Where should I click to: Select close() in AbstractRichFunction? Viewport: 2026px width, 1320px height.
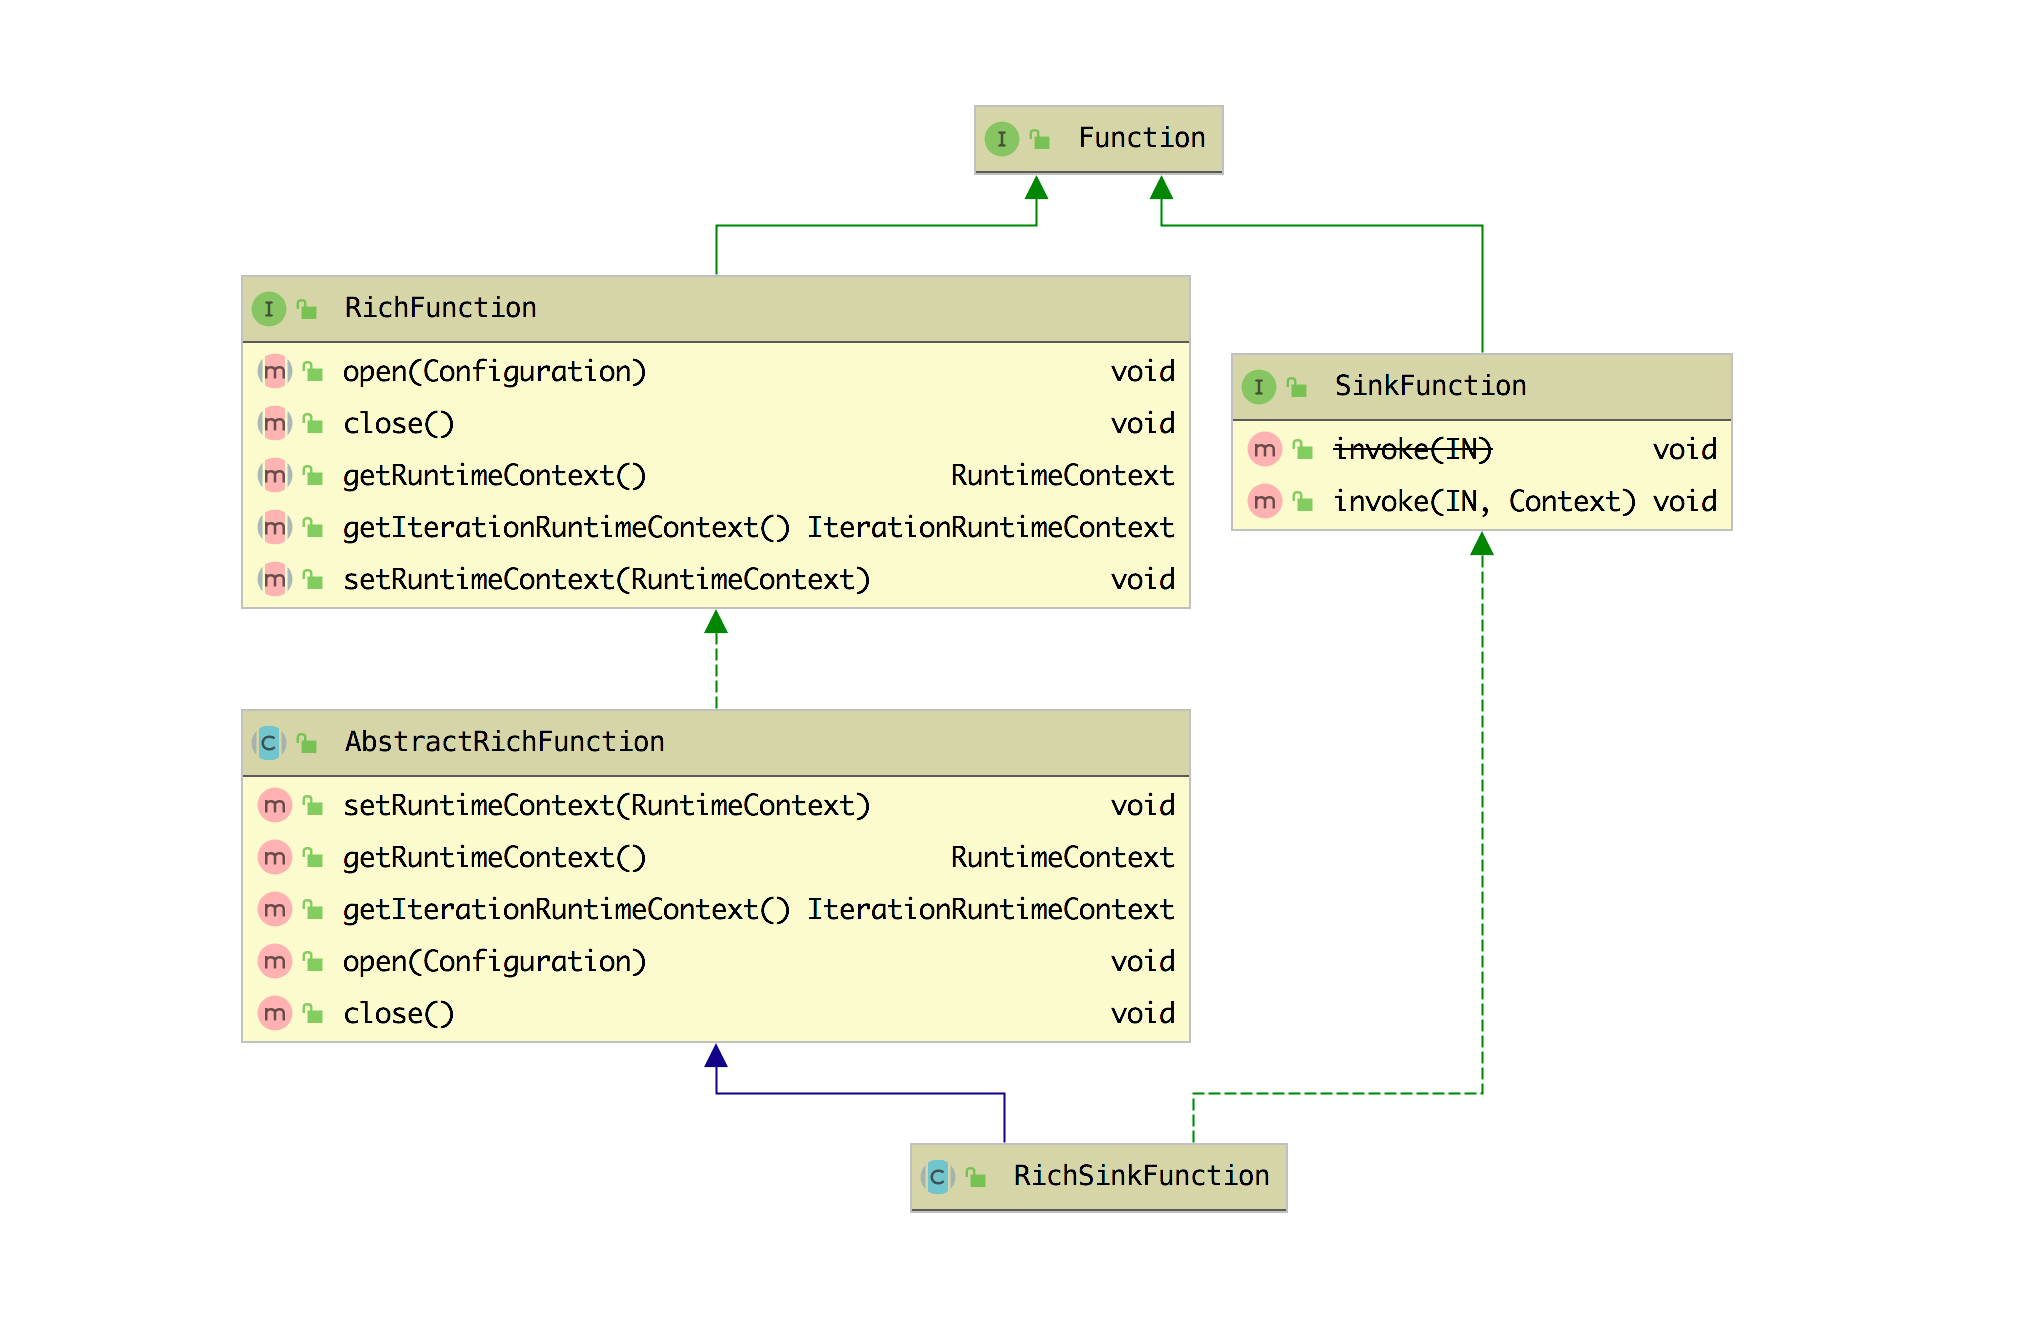[x=399, y=1014]
